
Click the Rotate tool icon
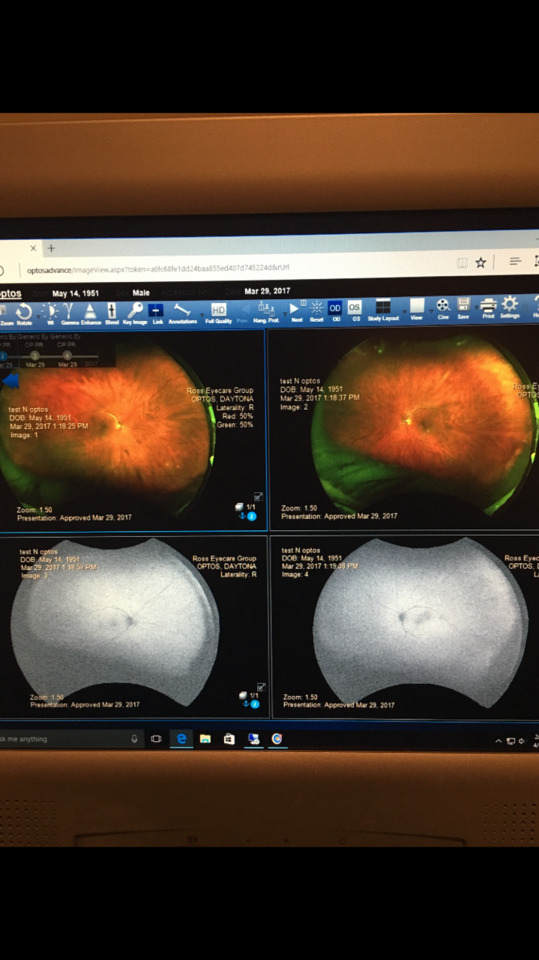click(x=23, y=314)
